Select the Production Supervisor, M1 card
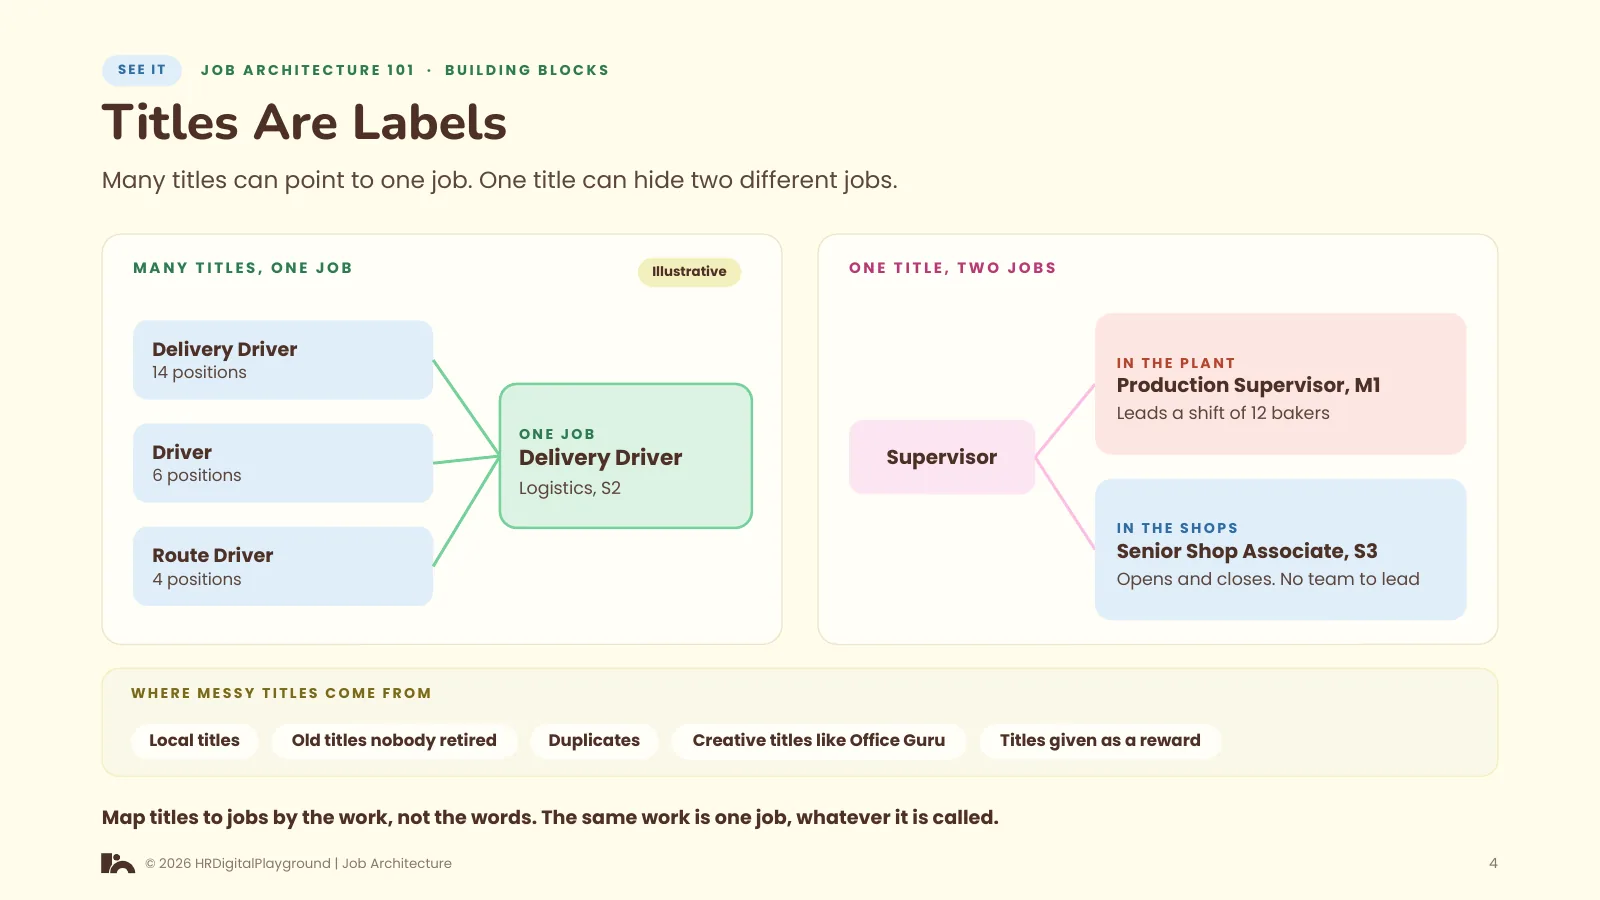 pyautogui.click(x=1281, y=384)
